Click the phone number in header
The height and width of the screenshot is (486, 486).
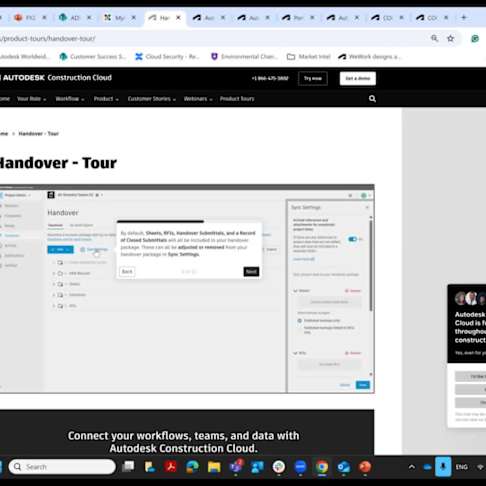pos(270,78)
